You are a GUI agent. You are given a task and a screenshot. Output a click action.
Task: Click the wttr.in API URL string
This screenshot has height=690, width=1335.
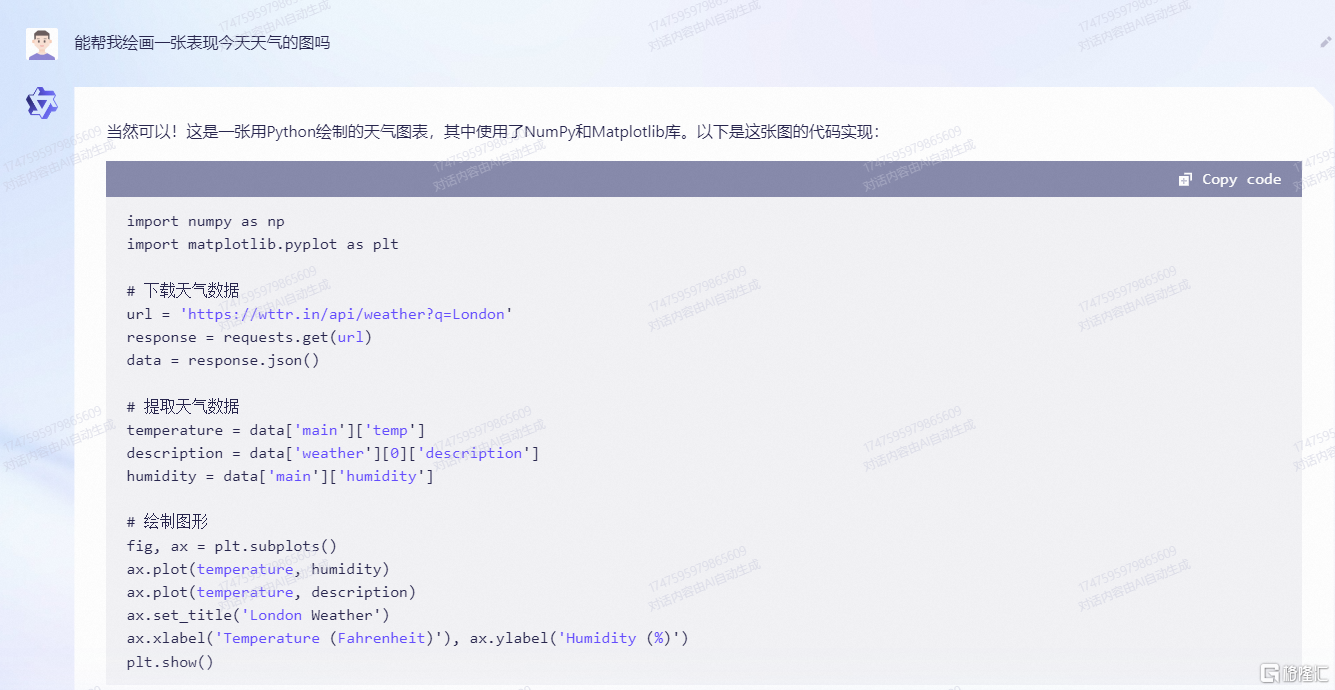pos(346,314)
